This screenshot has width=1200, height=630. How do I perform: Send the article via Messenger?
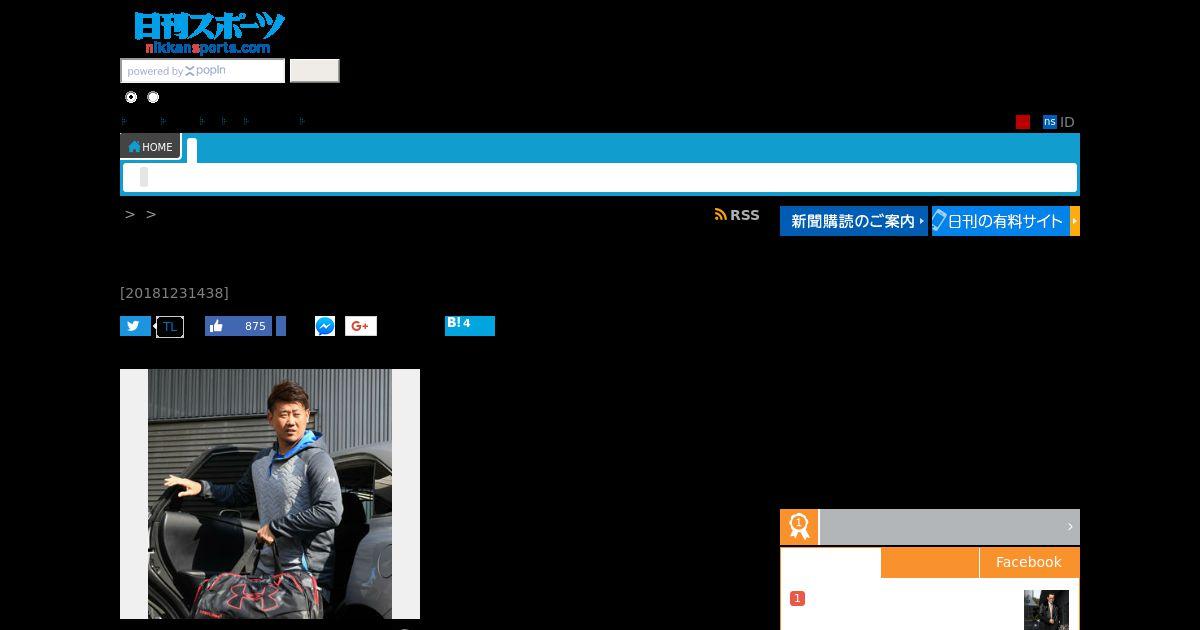pos(325,326)
